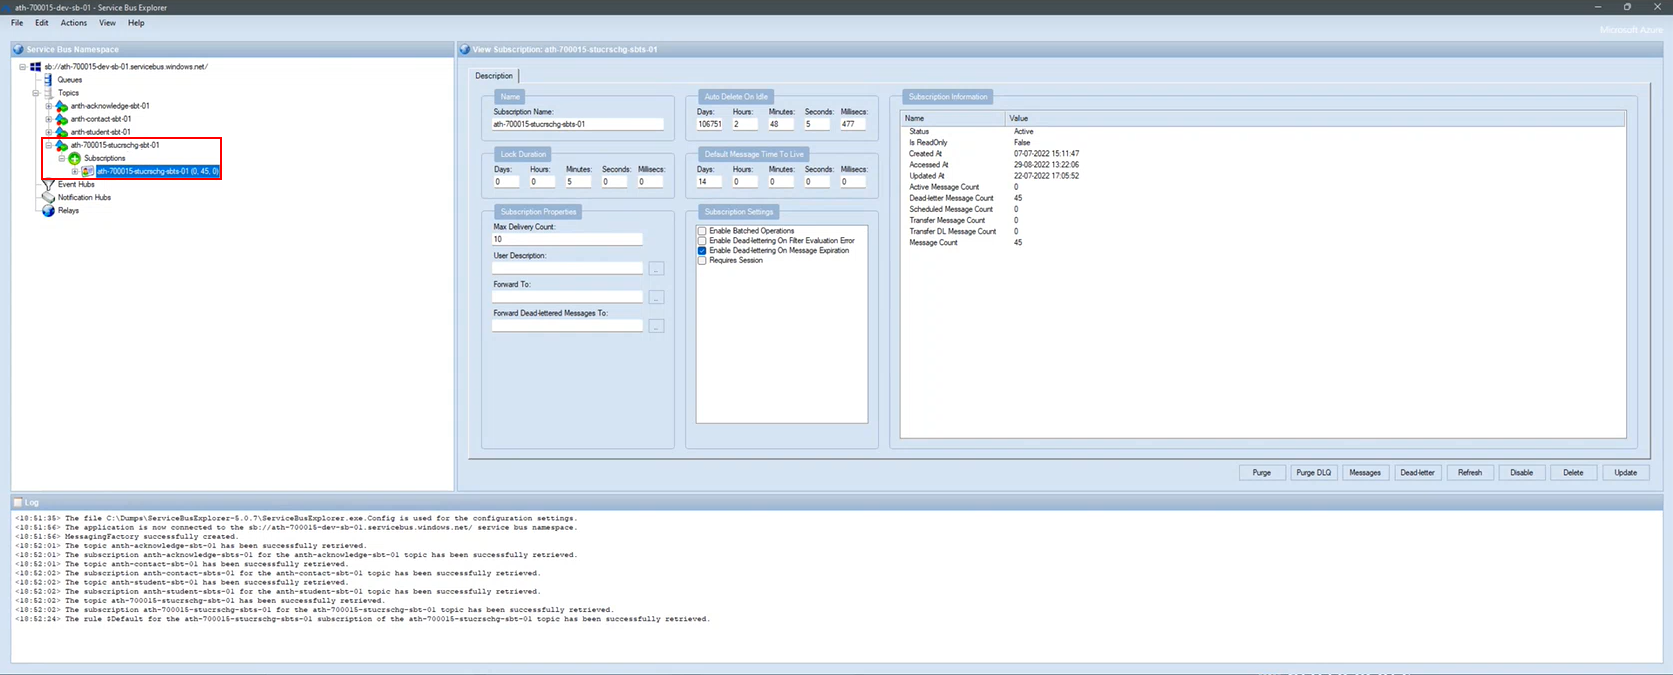
Task: Click the User Description text field
Action: (567, 268)
